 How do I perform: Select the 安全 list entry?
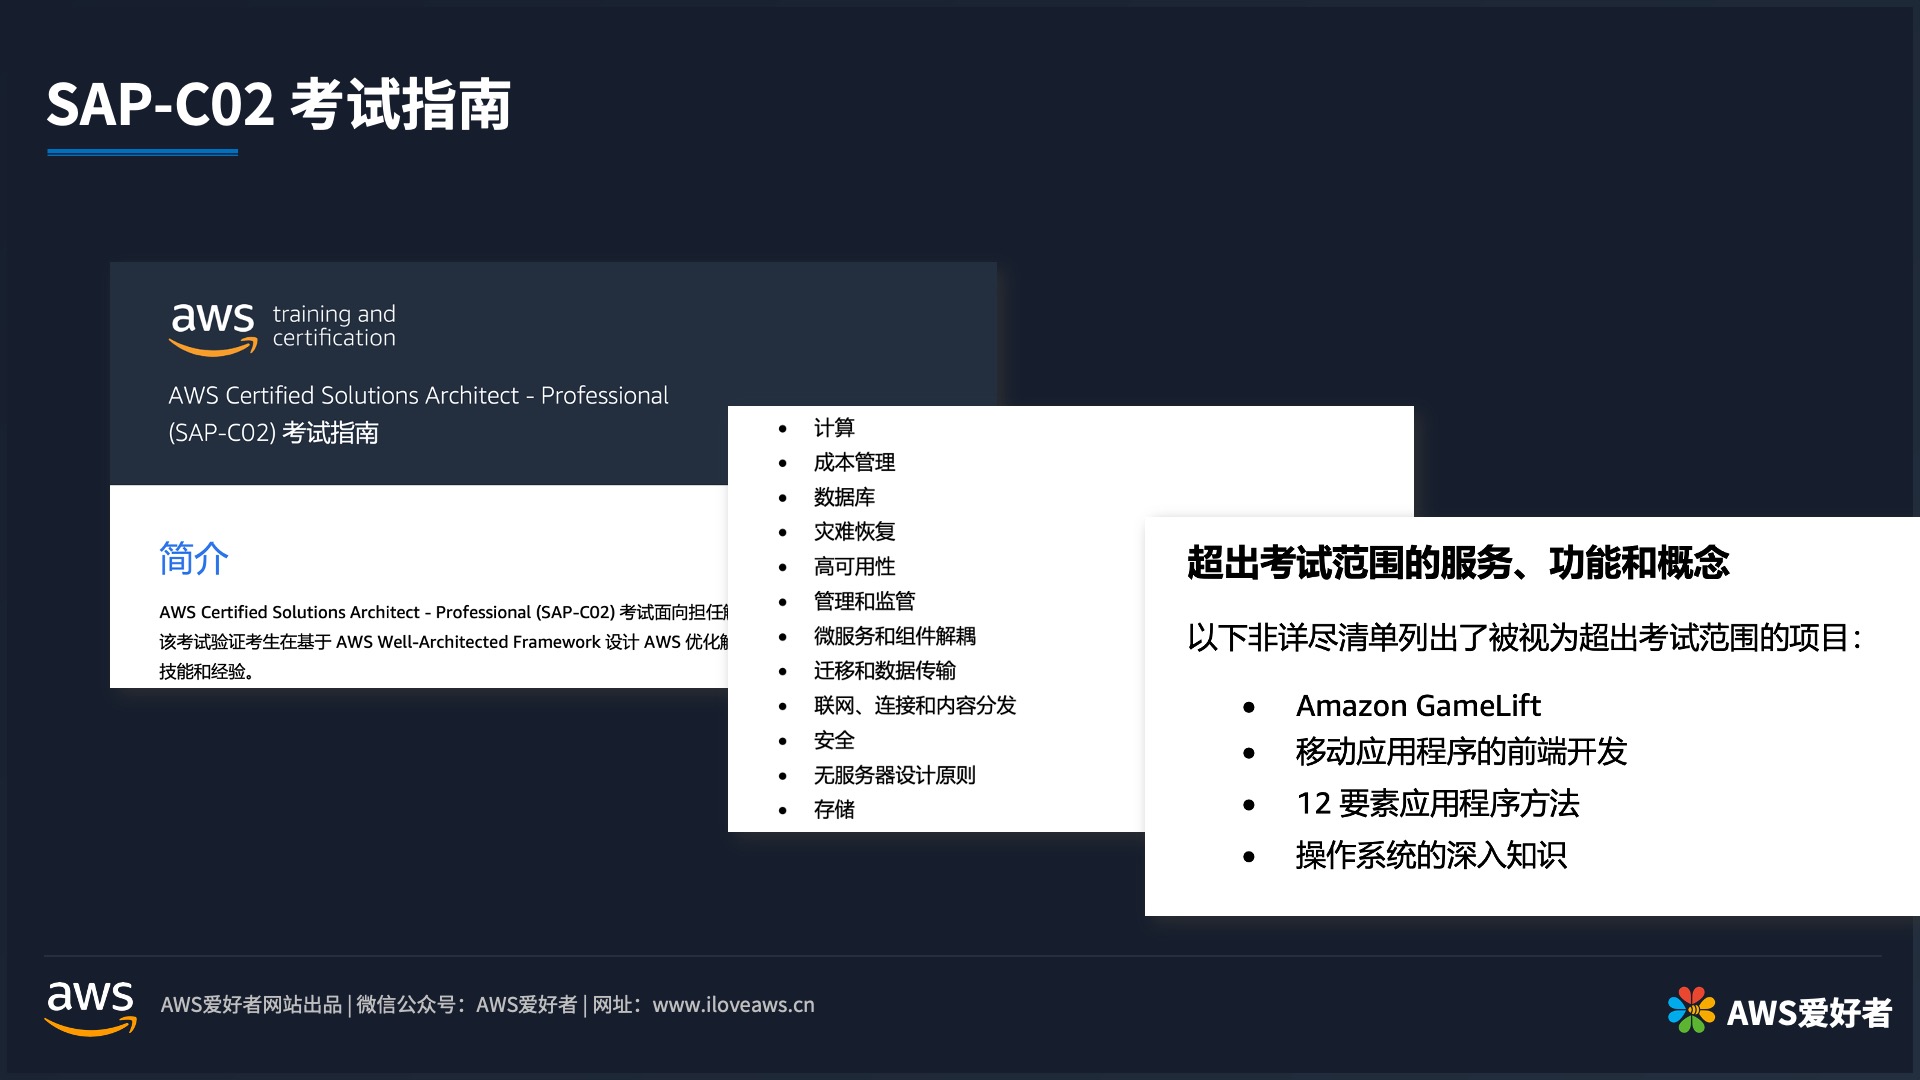tap(834, 740)
